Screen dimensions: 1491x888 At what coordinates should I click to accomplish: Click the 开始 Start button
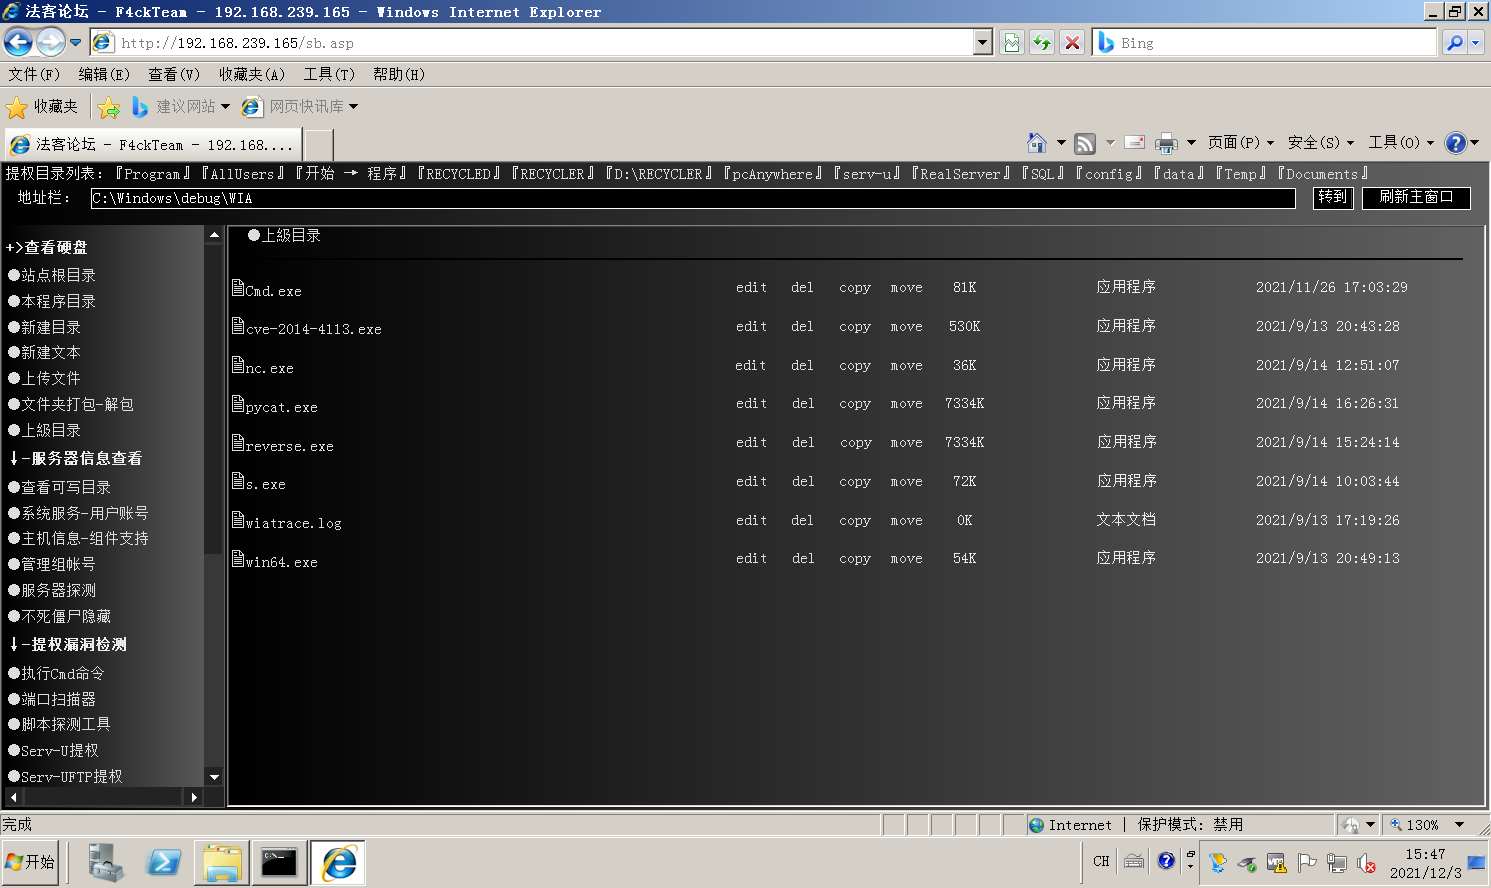pos(31,862)
